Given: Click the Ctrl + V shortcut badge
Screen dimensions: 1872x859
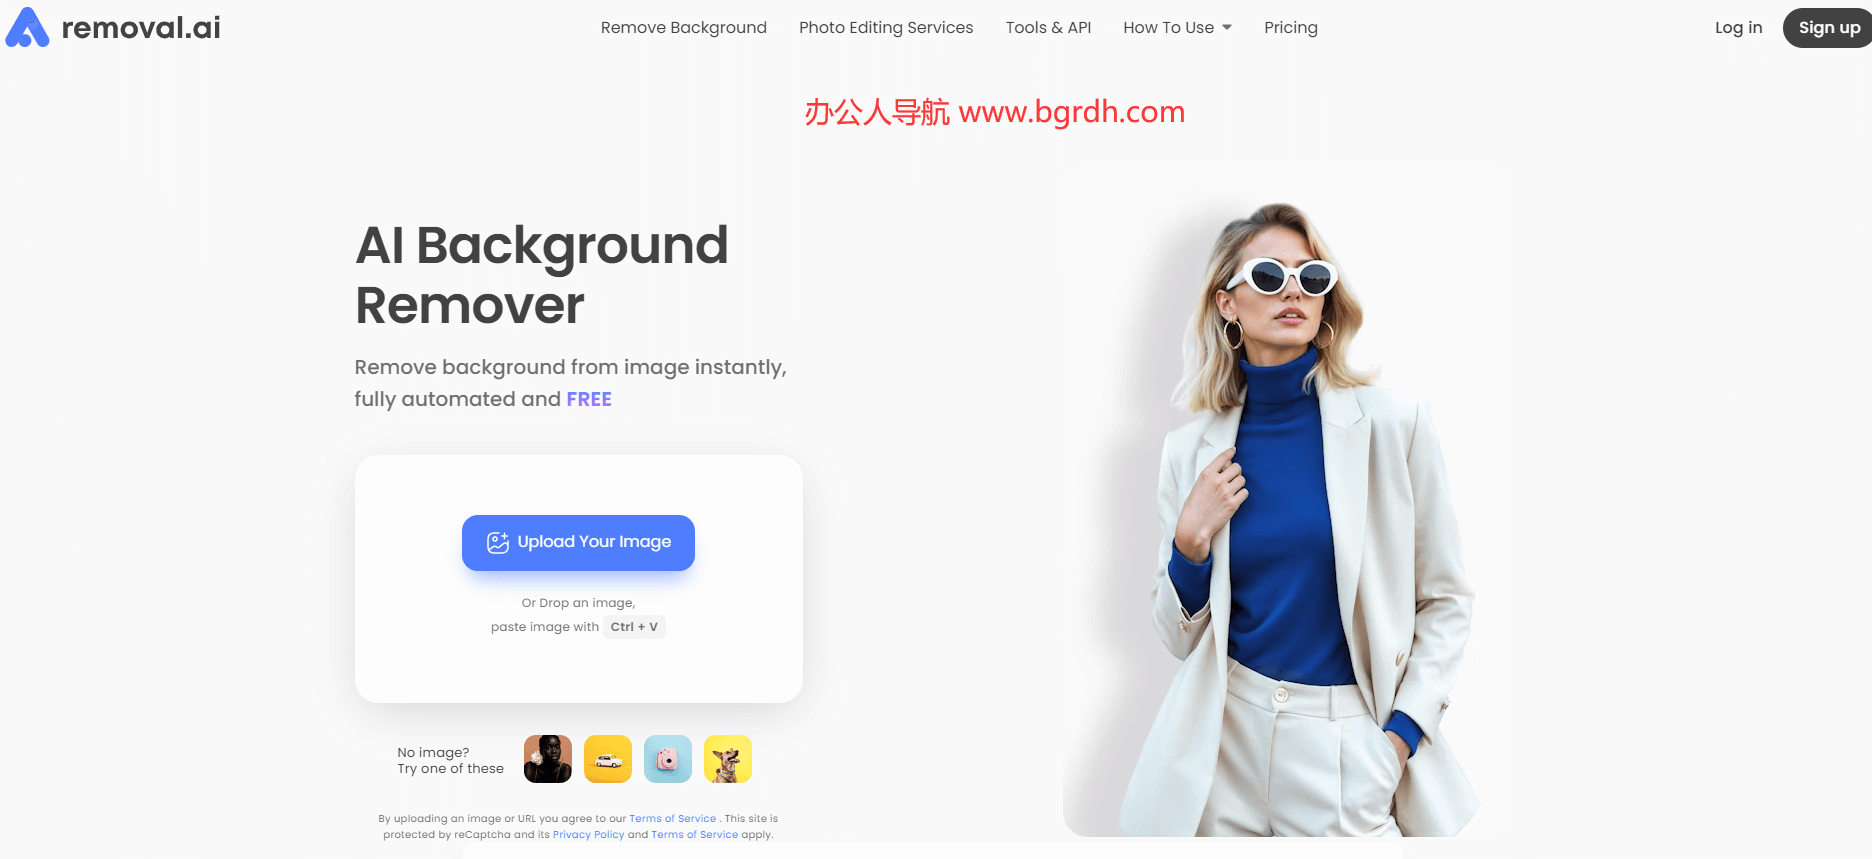Looking at the screenshot, I should coord(634,627).
